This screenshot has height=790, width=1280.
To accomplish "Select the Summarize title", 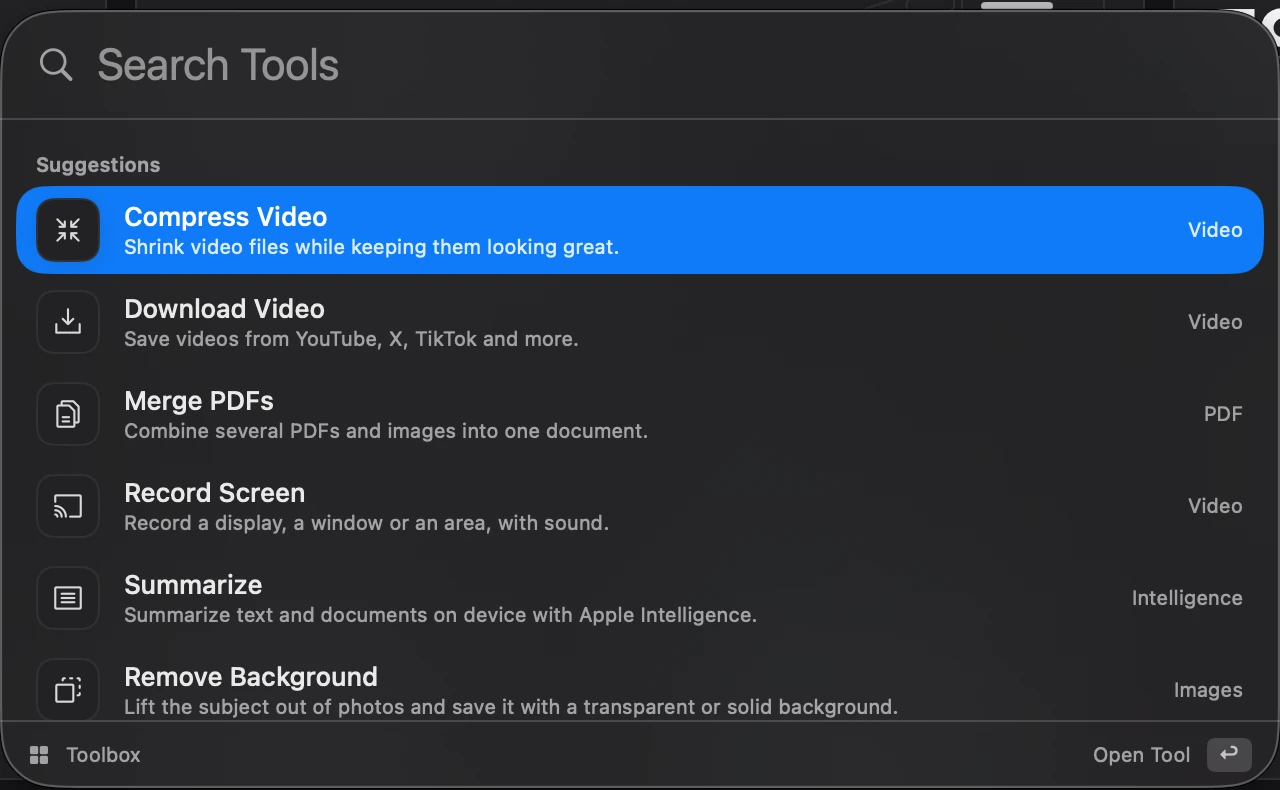I will [193, 585].
